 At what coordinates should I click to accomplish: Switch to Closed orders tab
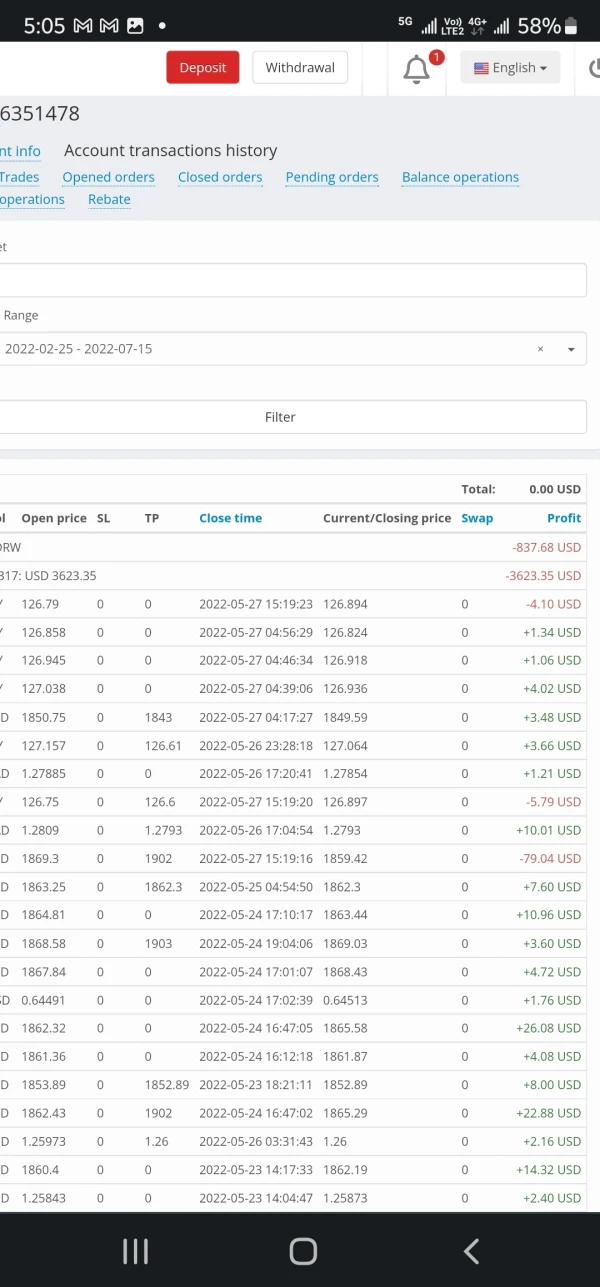(x=220, y=177)
